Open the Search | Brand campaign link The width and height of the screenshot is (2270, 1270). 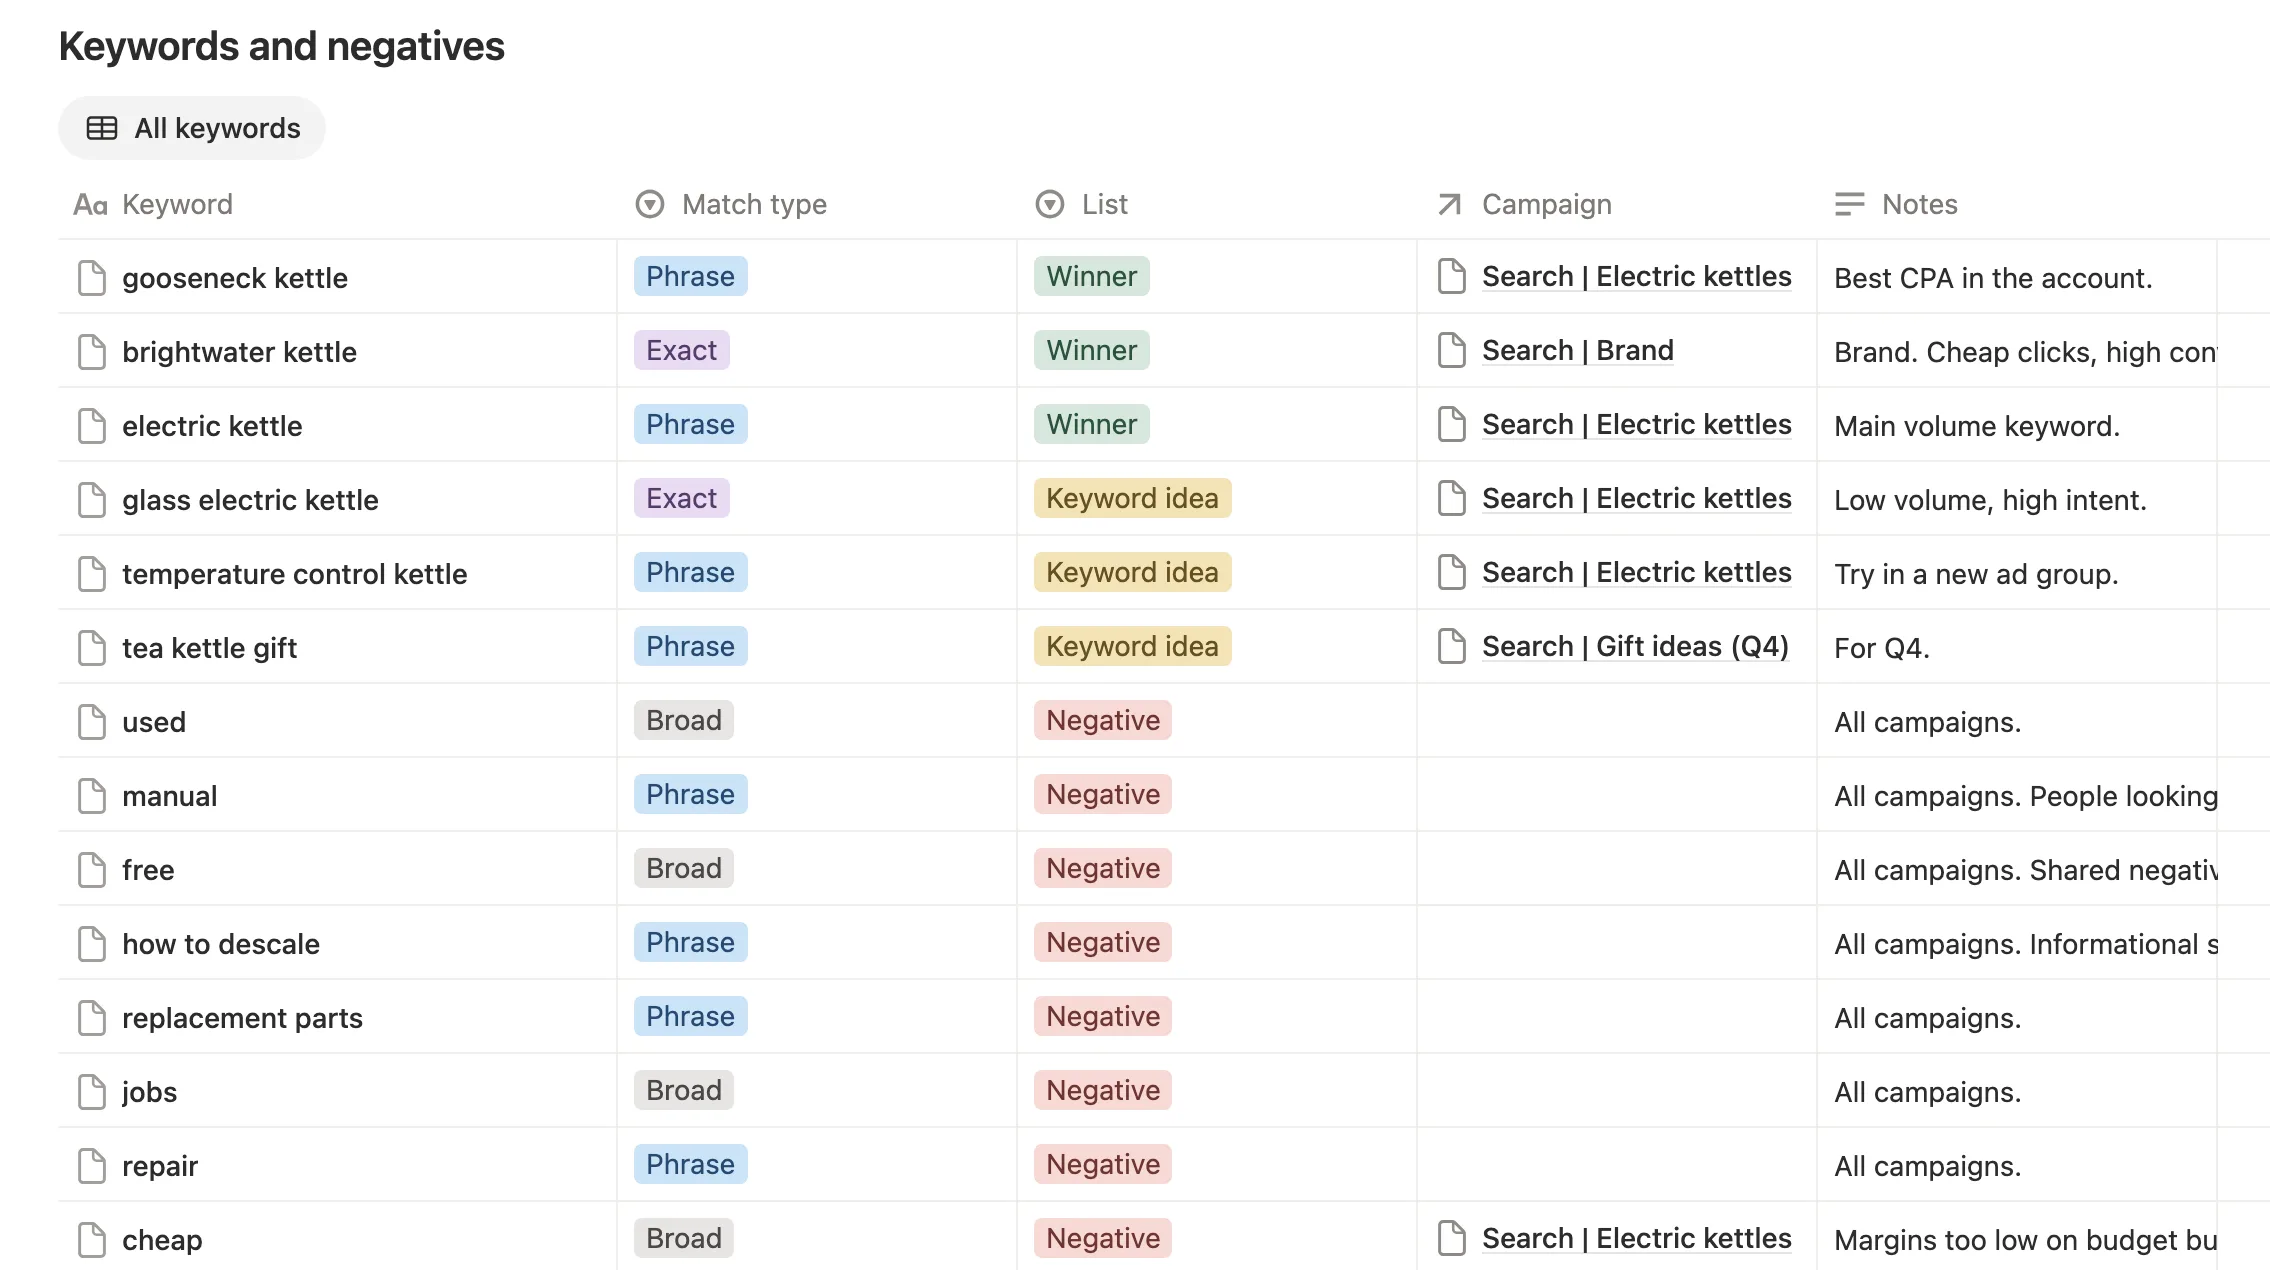pos(1577,350)
